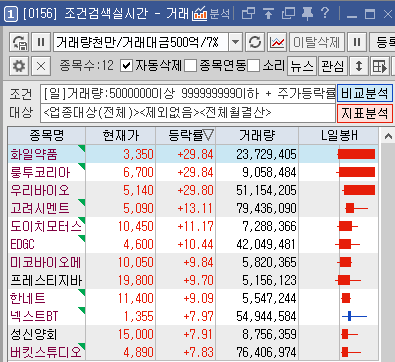Select the EDGC stock name
This screenshot has width=395, height=362.
click(22, 244)
